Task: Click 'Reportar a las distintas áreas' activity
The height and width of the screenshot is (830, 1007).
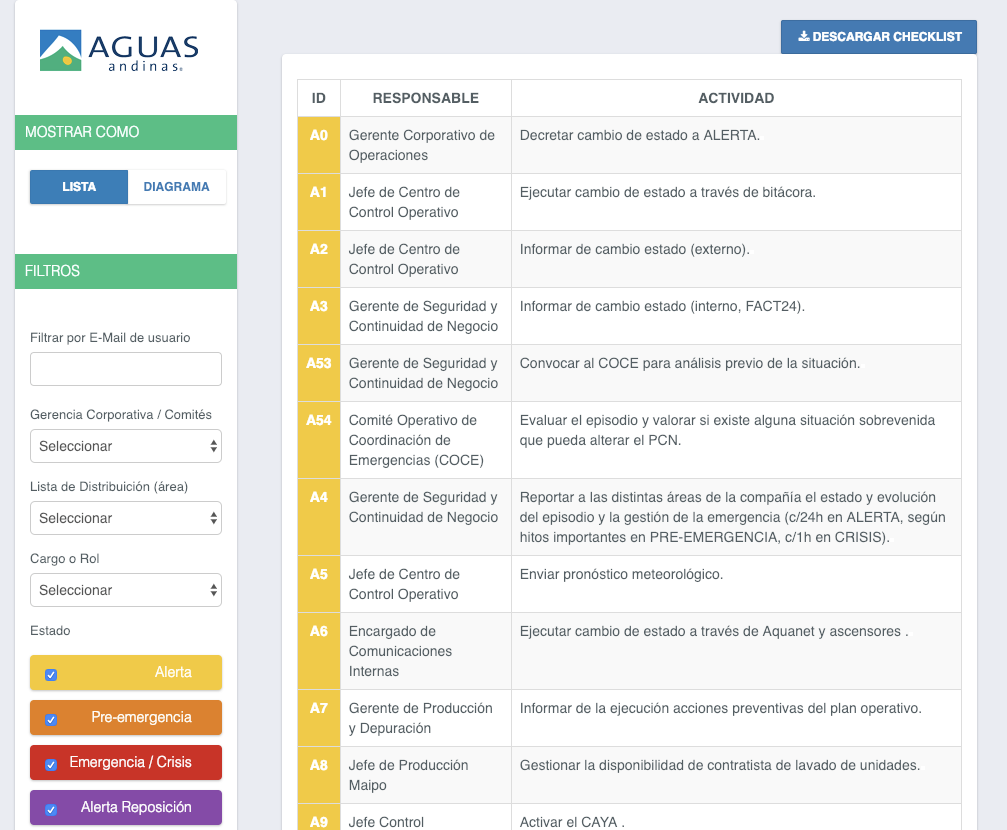Action: 732,517
